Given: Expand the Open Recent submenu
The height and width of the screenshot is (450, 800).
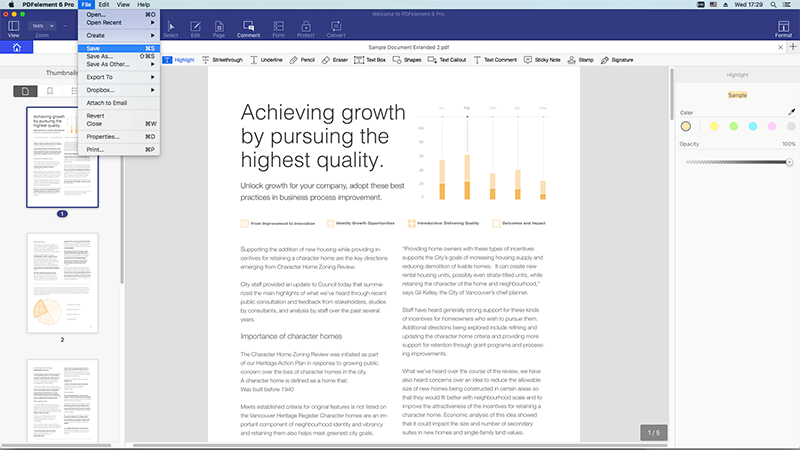Looking at the screenshot, I should 119,22.
